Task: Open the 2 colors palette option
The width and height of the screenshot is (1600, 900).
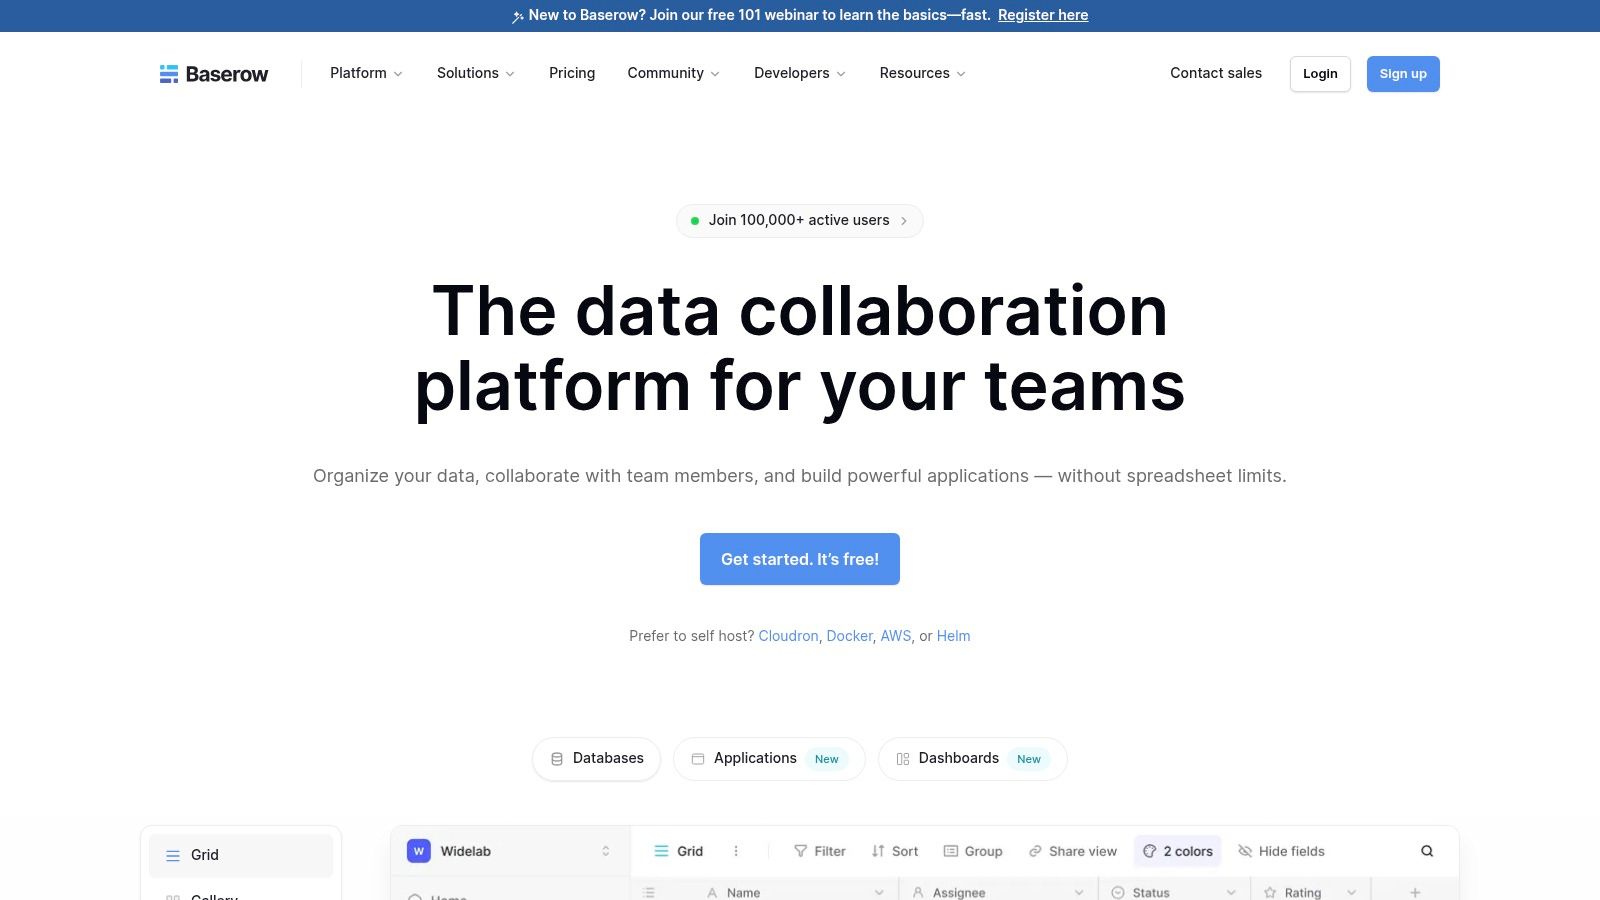Action: [x=1177, y=851]
